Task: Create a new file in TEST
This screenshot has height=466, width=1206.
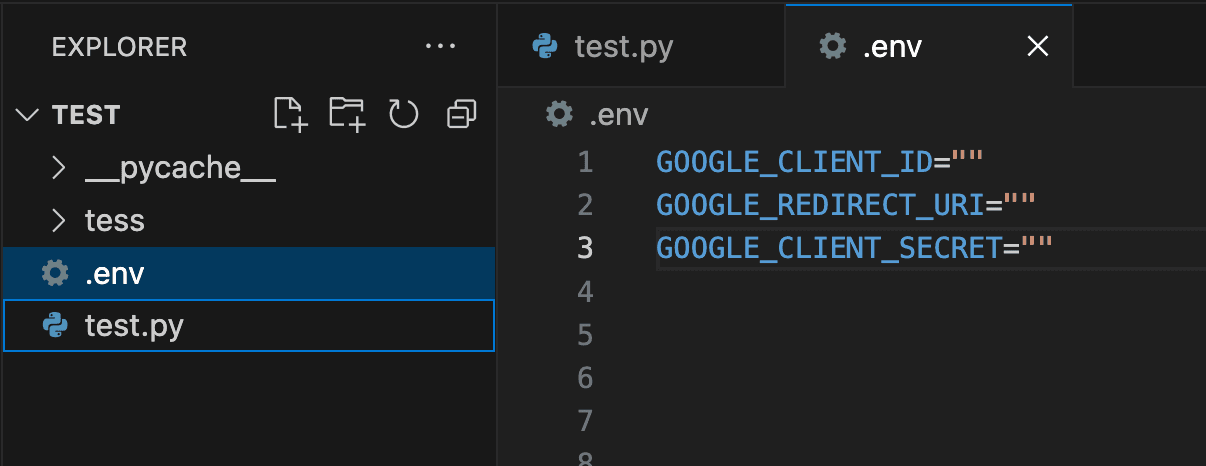Action: pos(291,114)
